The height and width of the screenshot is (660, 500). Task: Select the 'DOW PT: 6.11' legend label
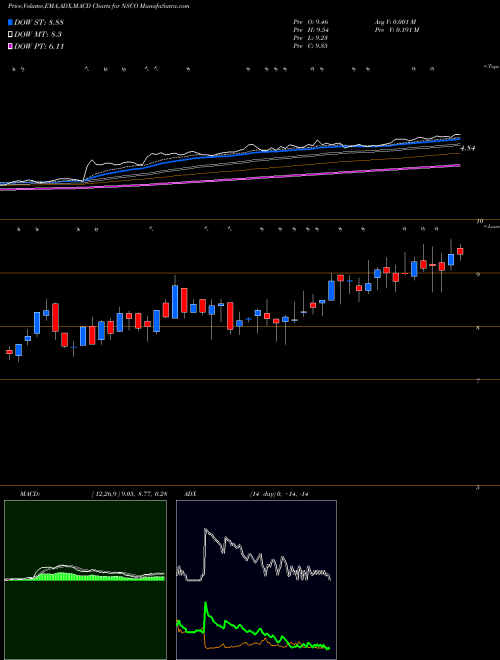[39, 46]
